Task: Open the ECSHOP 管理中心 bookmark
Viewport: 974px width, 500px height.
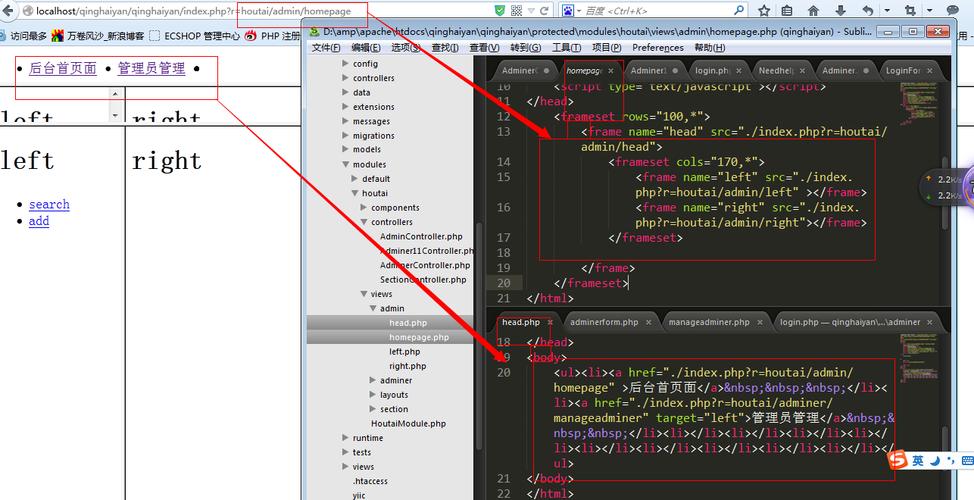Action: coord(194,36)
